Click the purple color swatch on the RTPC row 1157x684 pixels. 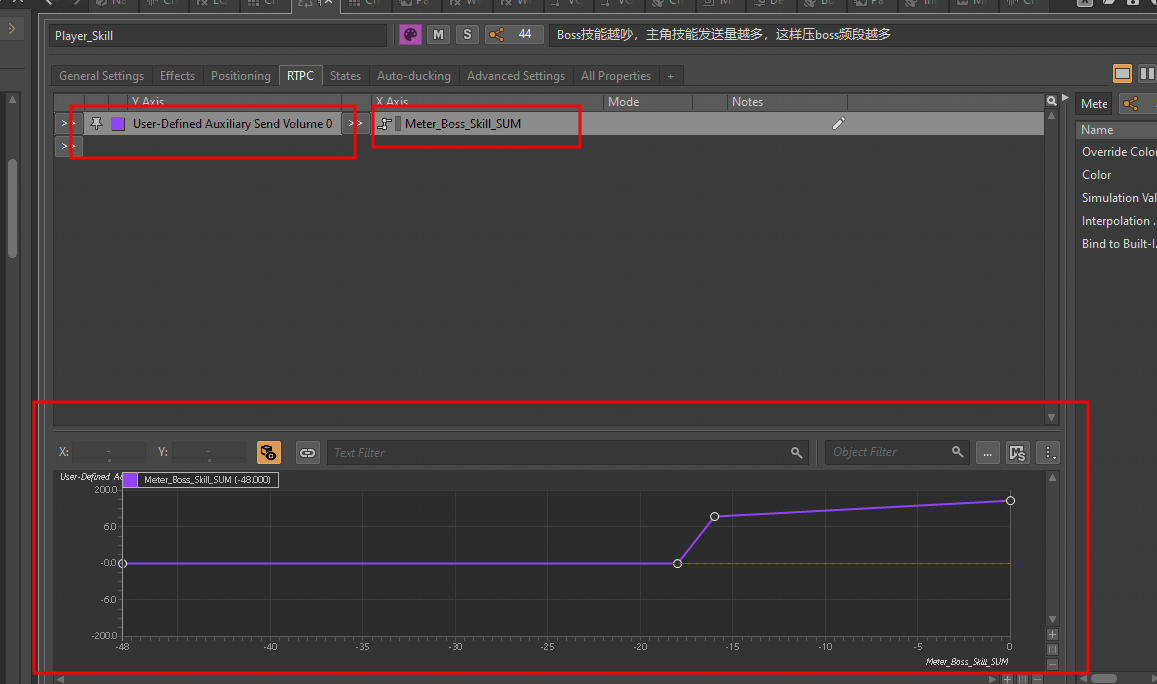(117, 123)
